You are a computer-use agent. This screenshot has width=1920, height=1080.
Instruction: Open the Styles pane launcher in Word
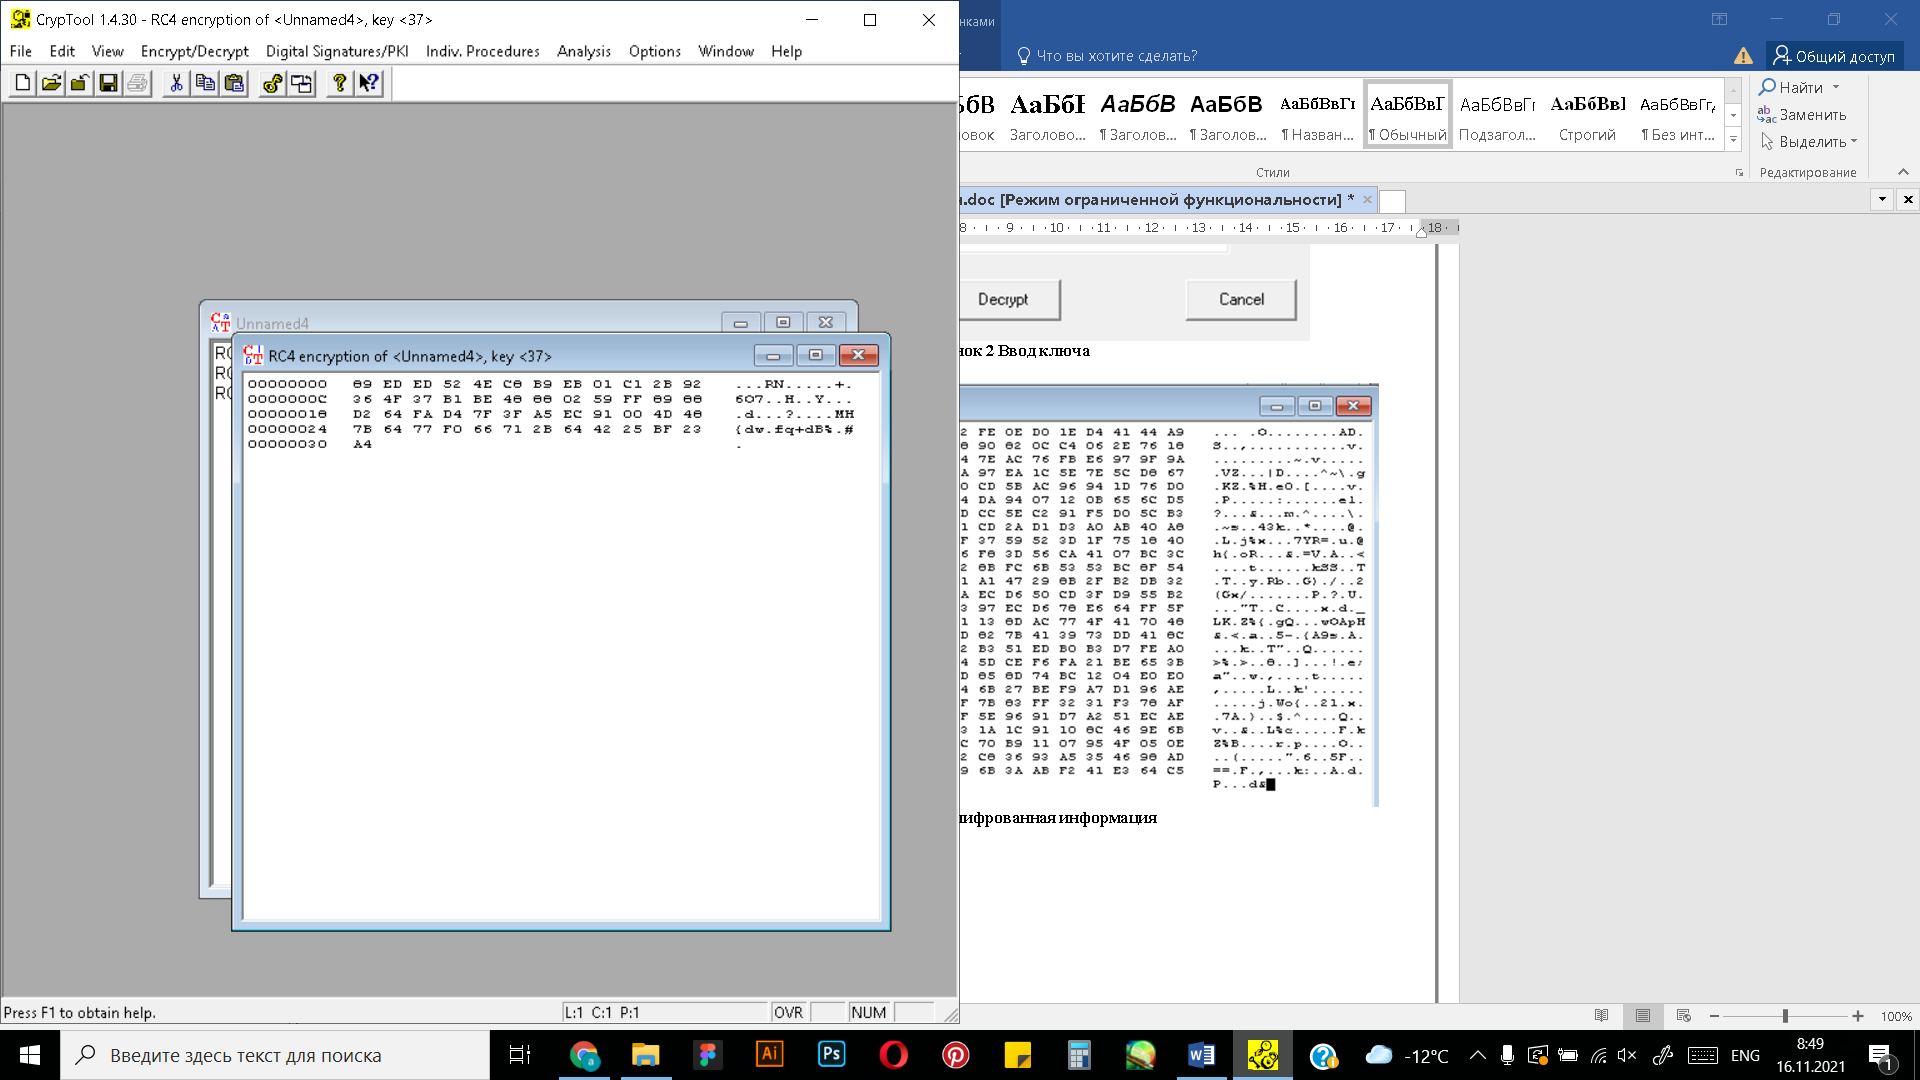(1739, 173)
